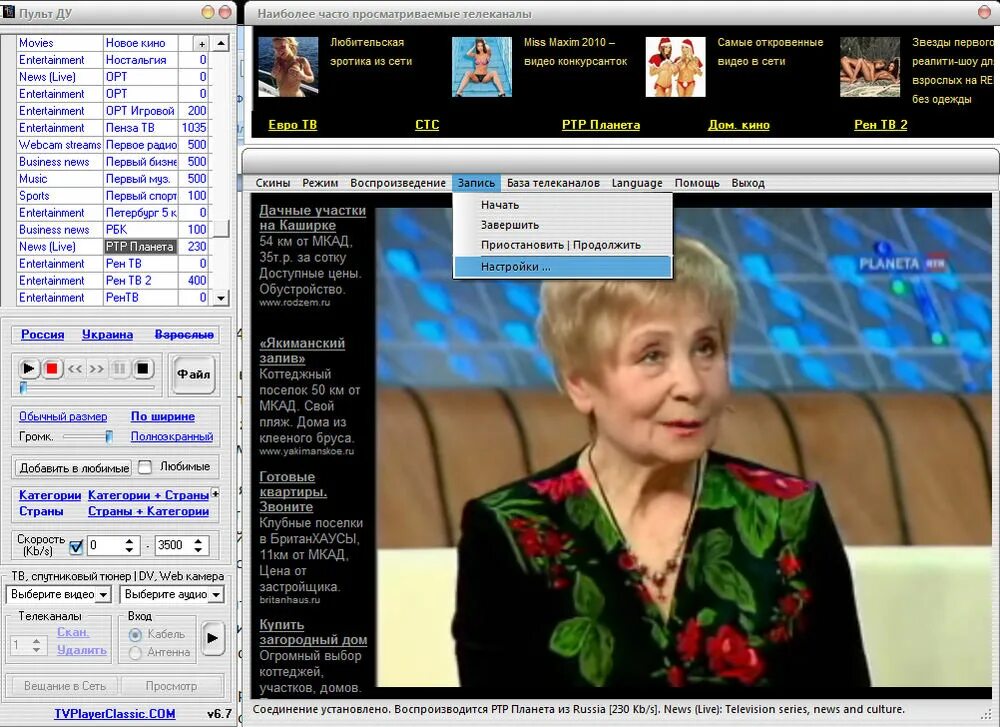Click the По ширине link

(x=163, y=416)
